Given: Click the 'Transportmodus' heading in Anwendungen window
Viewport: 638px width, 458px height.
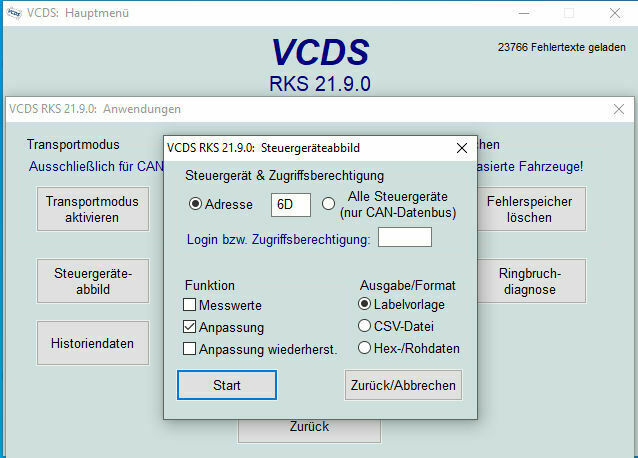Looking at the screenshot, I should click(x=73, y=144).
